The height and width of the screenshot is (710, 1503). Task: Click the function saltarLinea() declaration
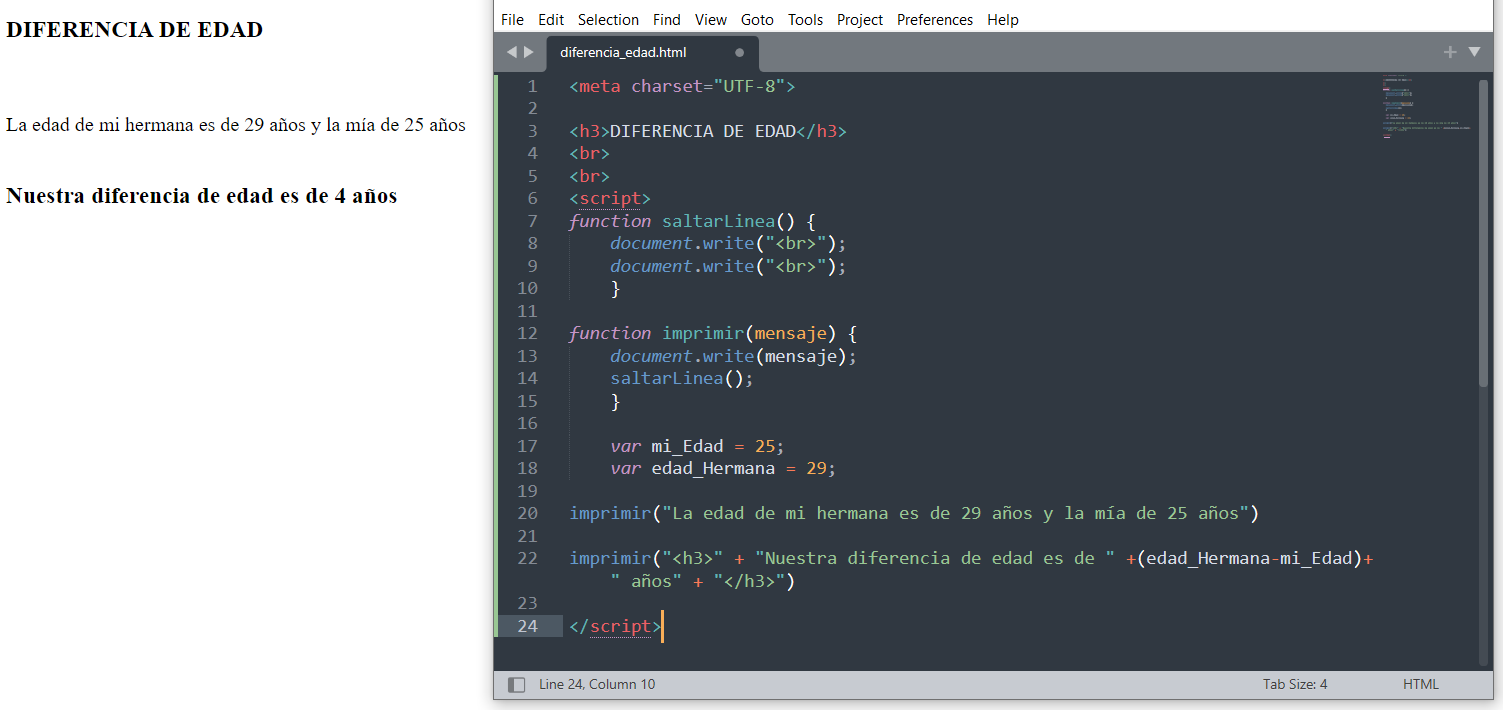693,221
